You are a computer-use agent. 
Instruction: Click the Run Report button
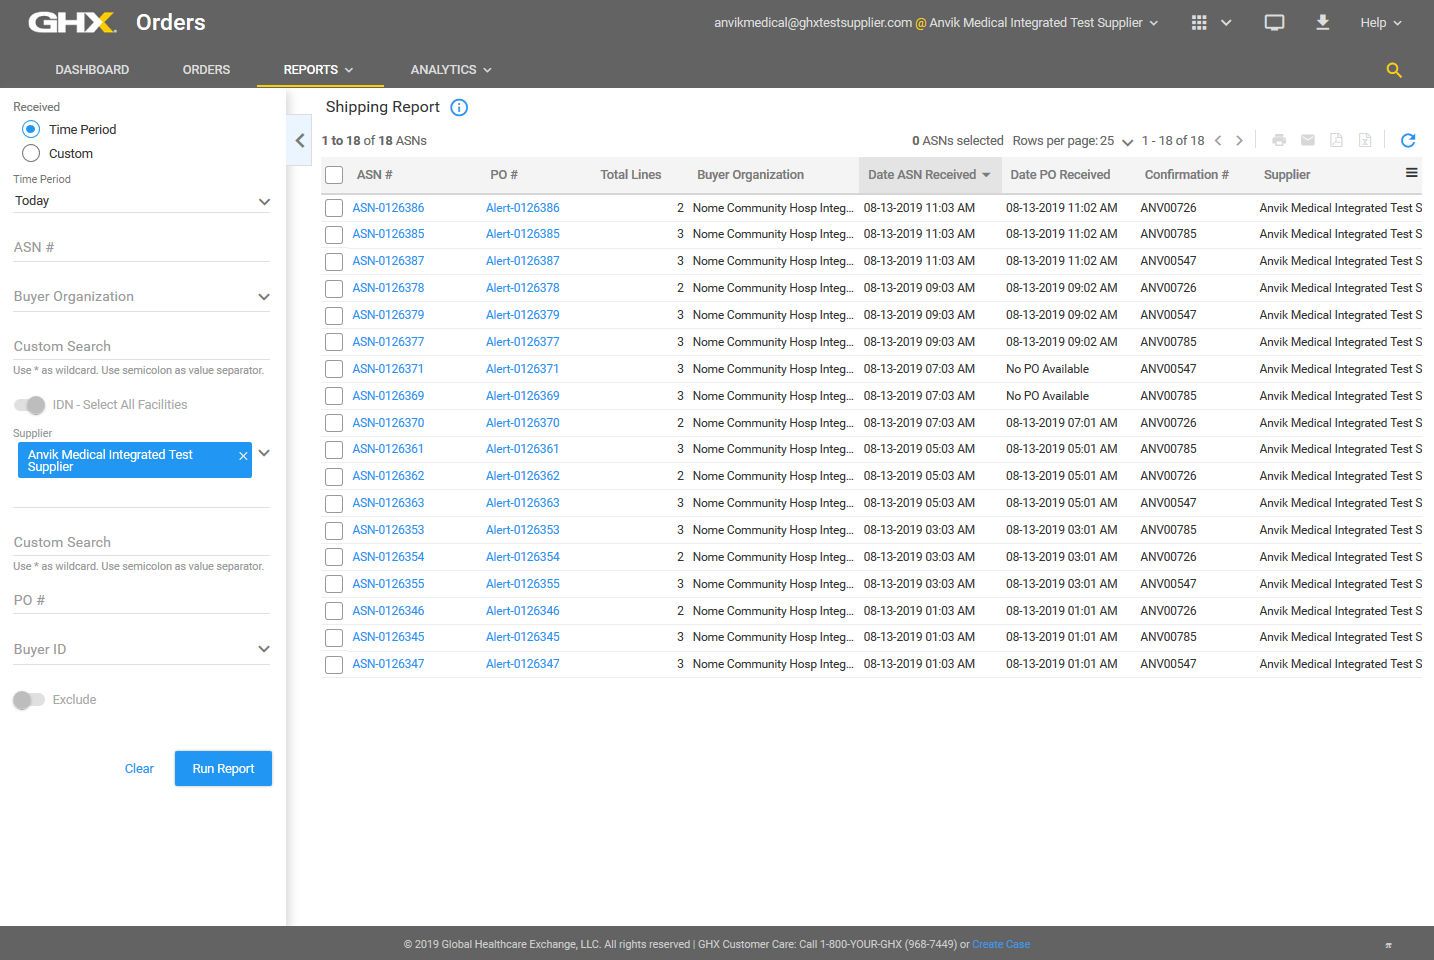[x=223, y=769]
